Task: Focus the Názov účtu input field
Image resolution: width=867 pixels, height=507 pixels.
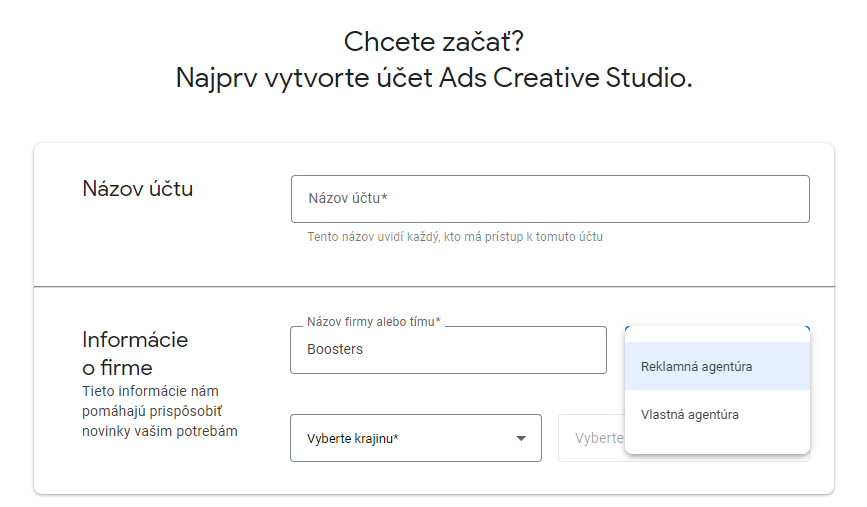Action: [x=550, y=199]
